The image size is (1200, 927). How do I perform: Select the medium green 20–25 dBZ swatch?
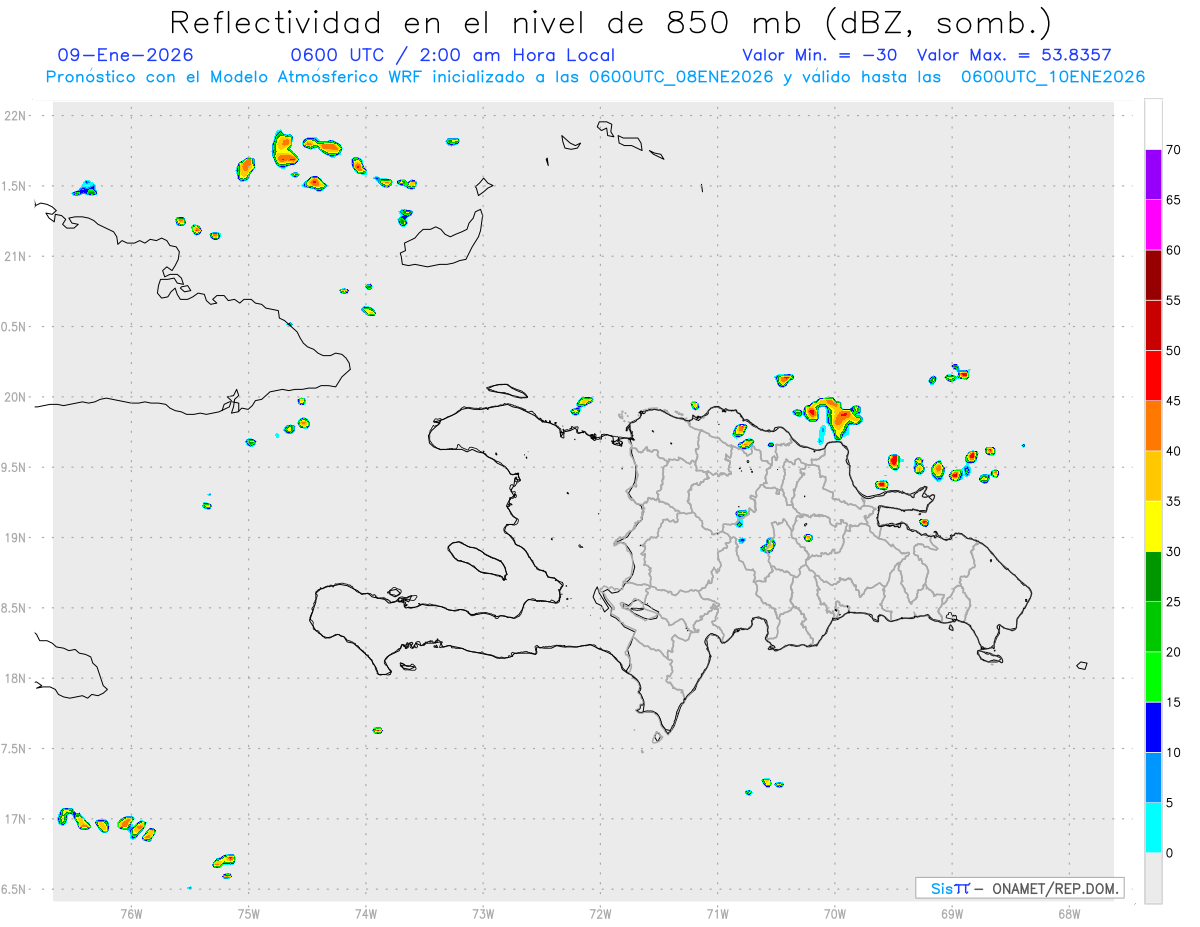(x=1153, y=627)
